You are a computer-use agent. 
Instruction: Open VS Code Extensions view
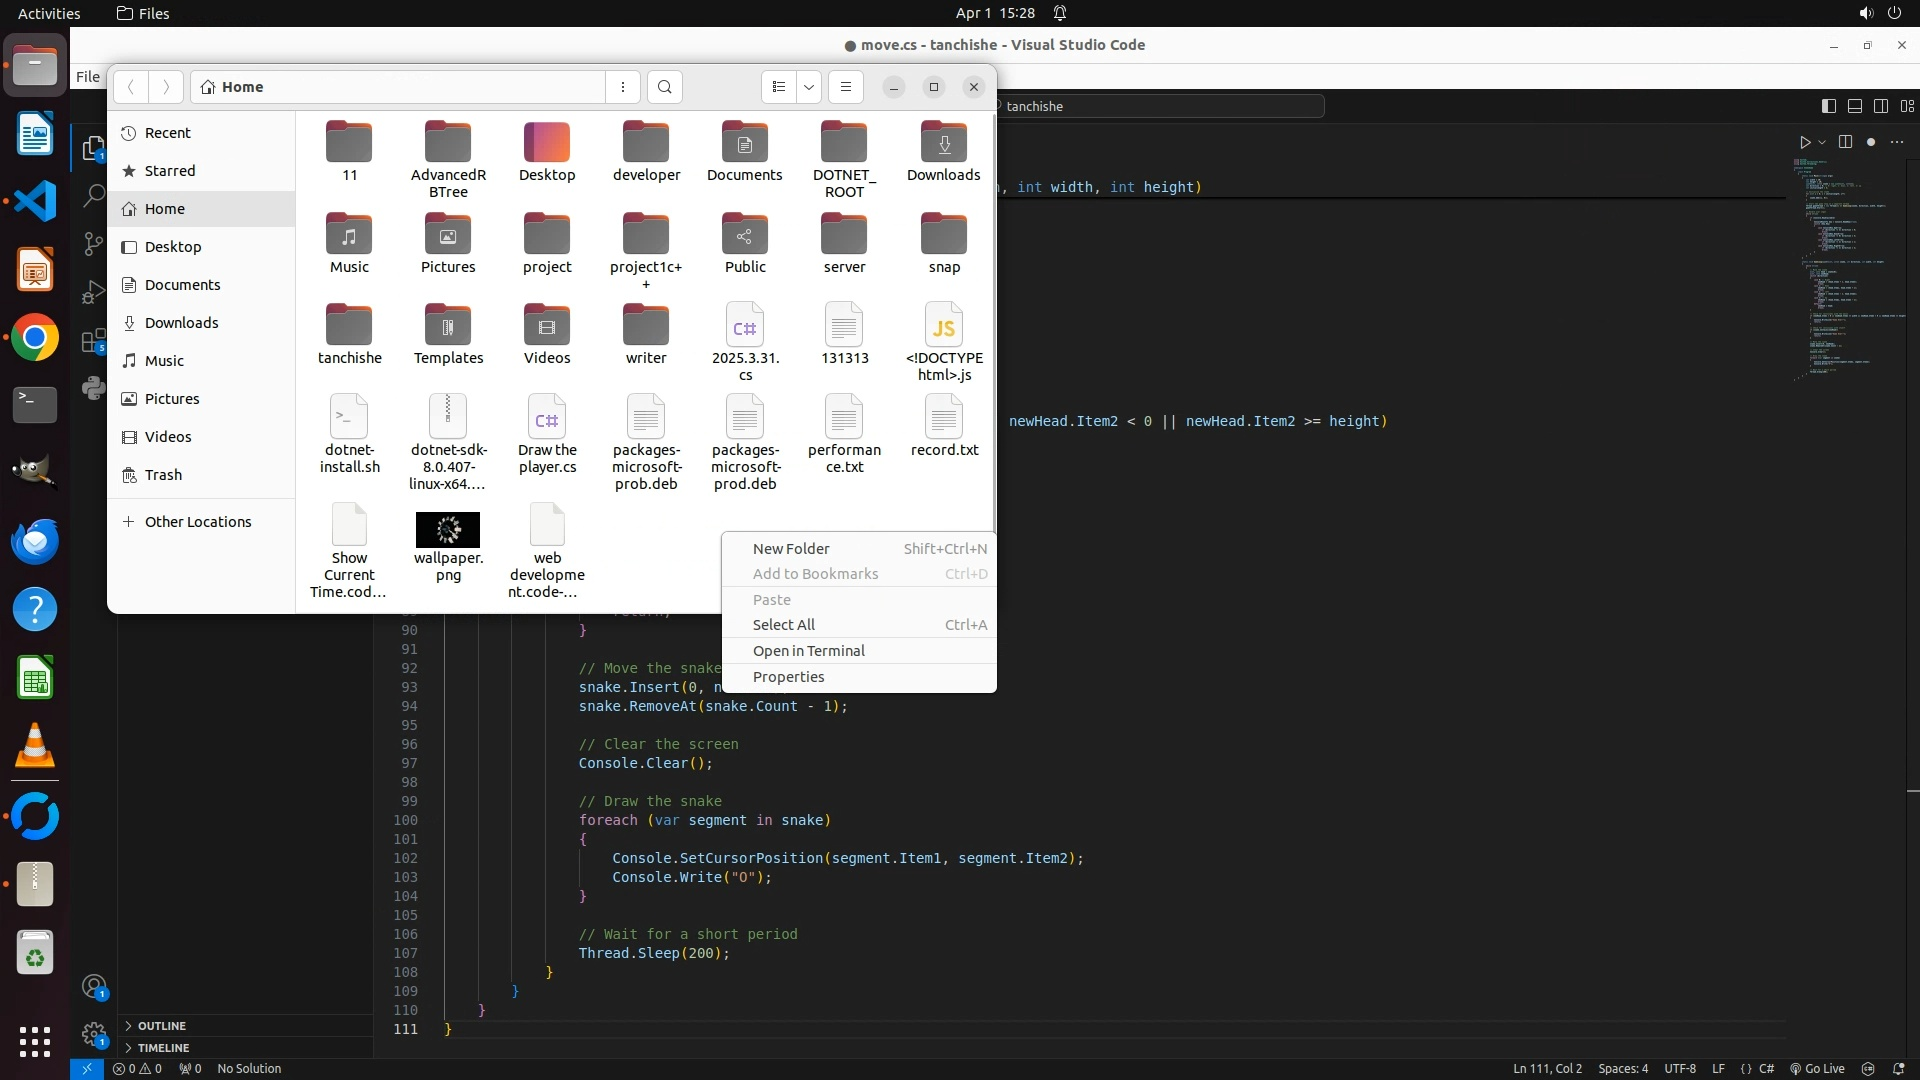click(x=93, y=342)
